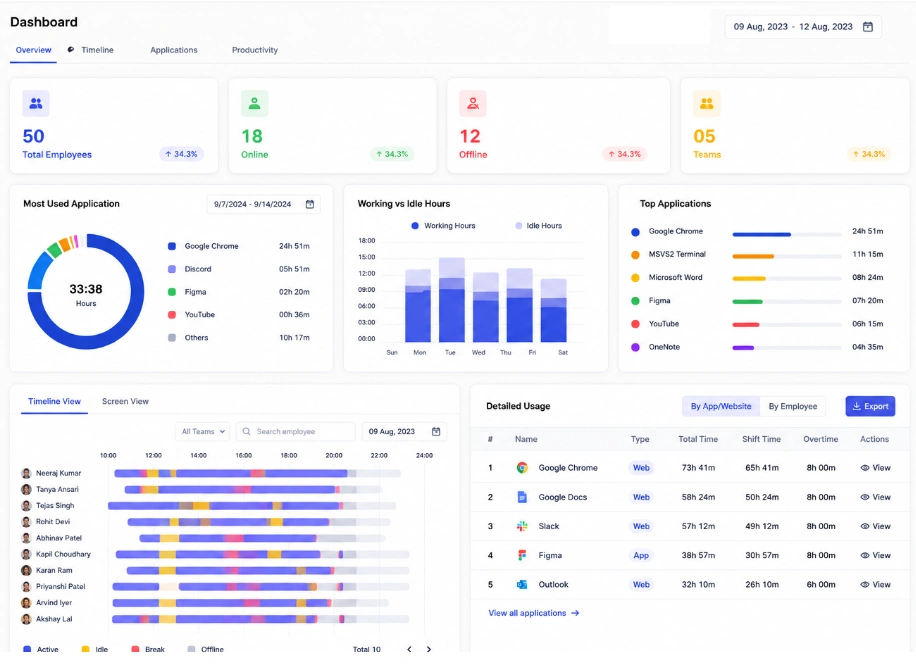
Task: Click the OneNote purple progress bar
Action: [x=743, y=348]
